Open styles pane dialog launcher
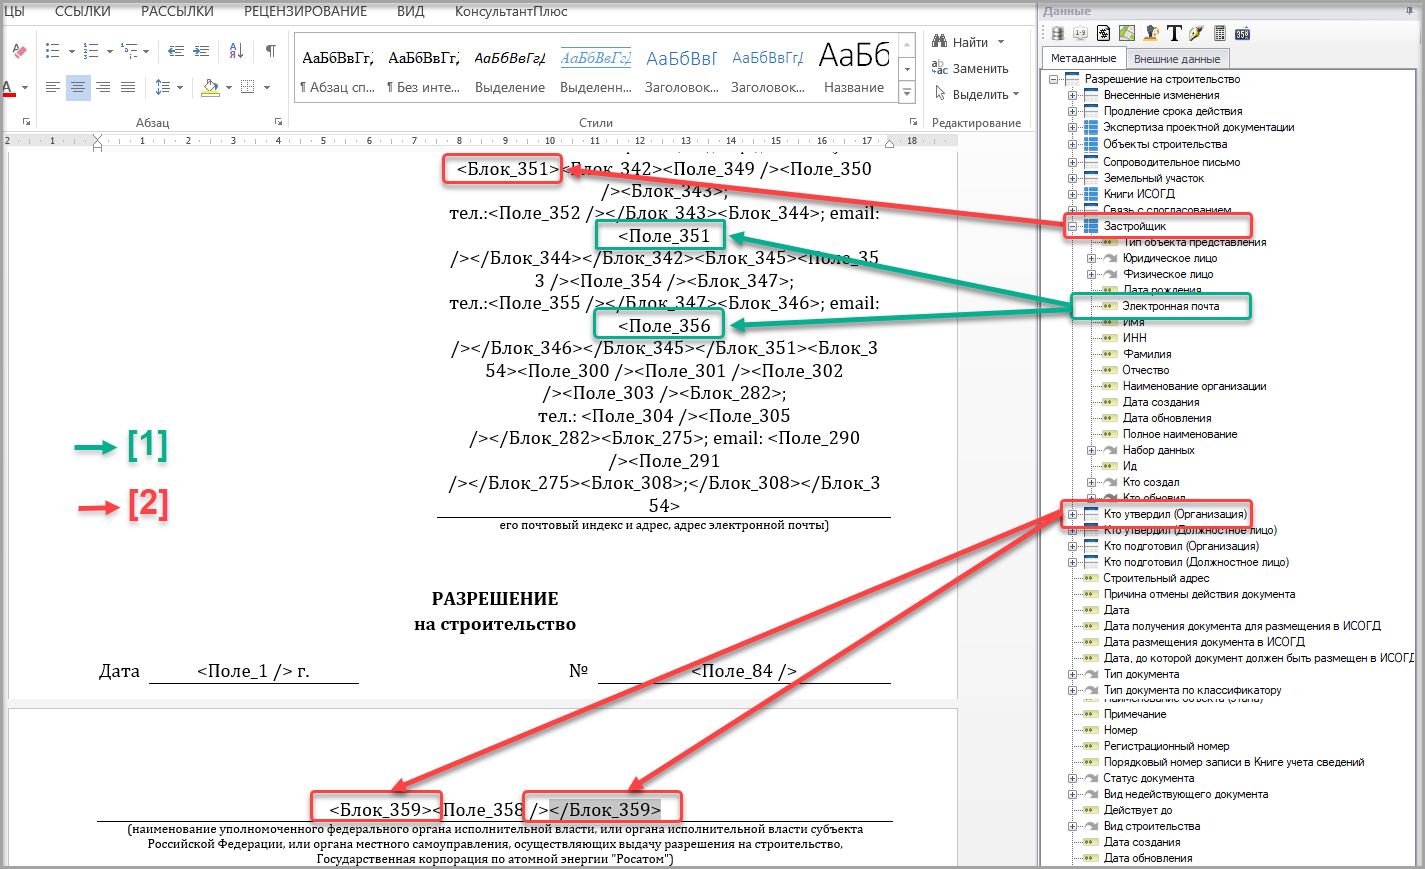The image size is (1425, 869). pyautogui.click(x=913, y=122)
